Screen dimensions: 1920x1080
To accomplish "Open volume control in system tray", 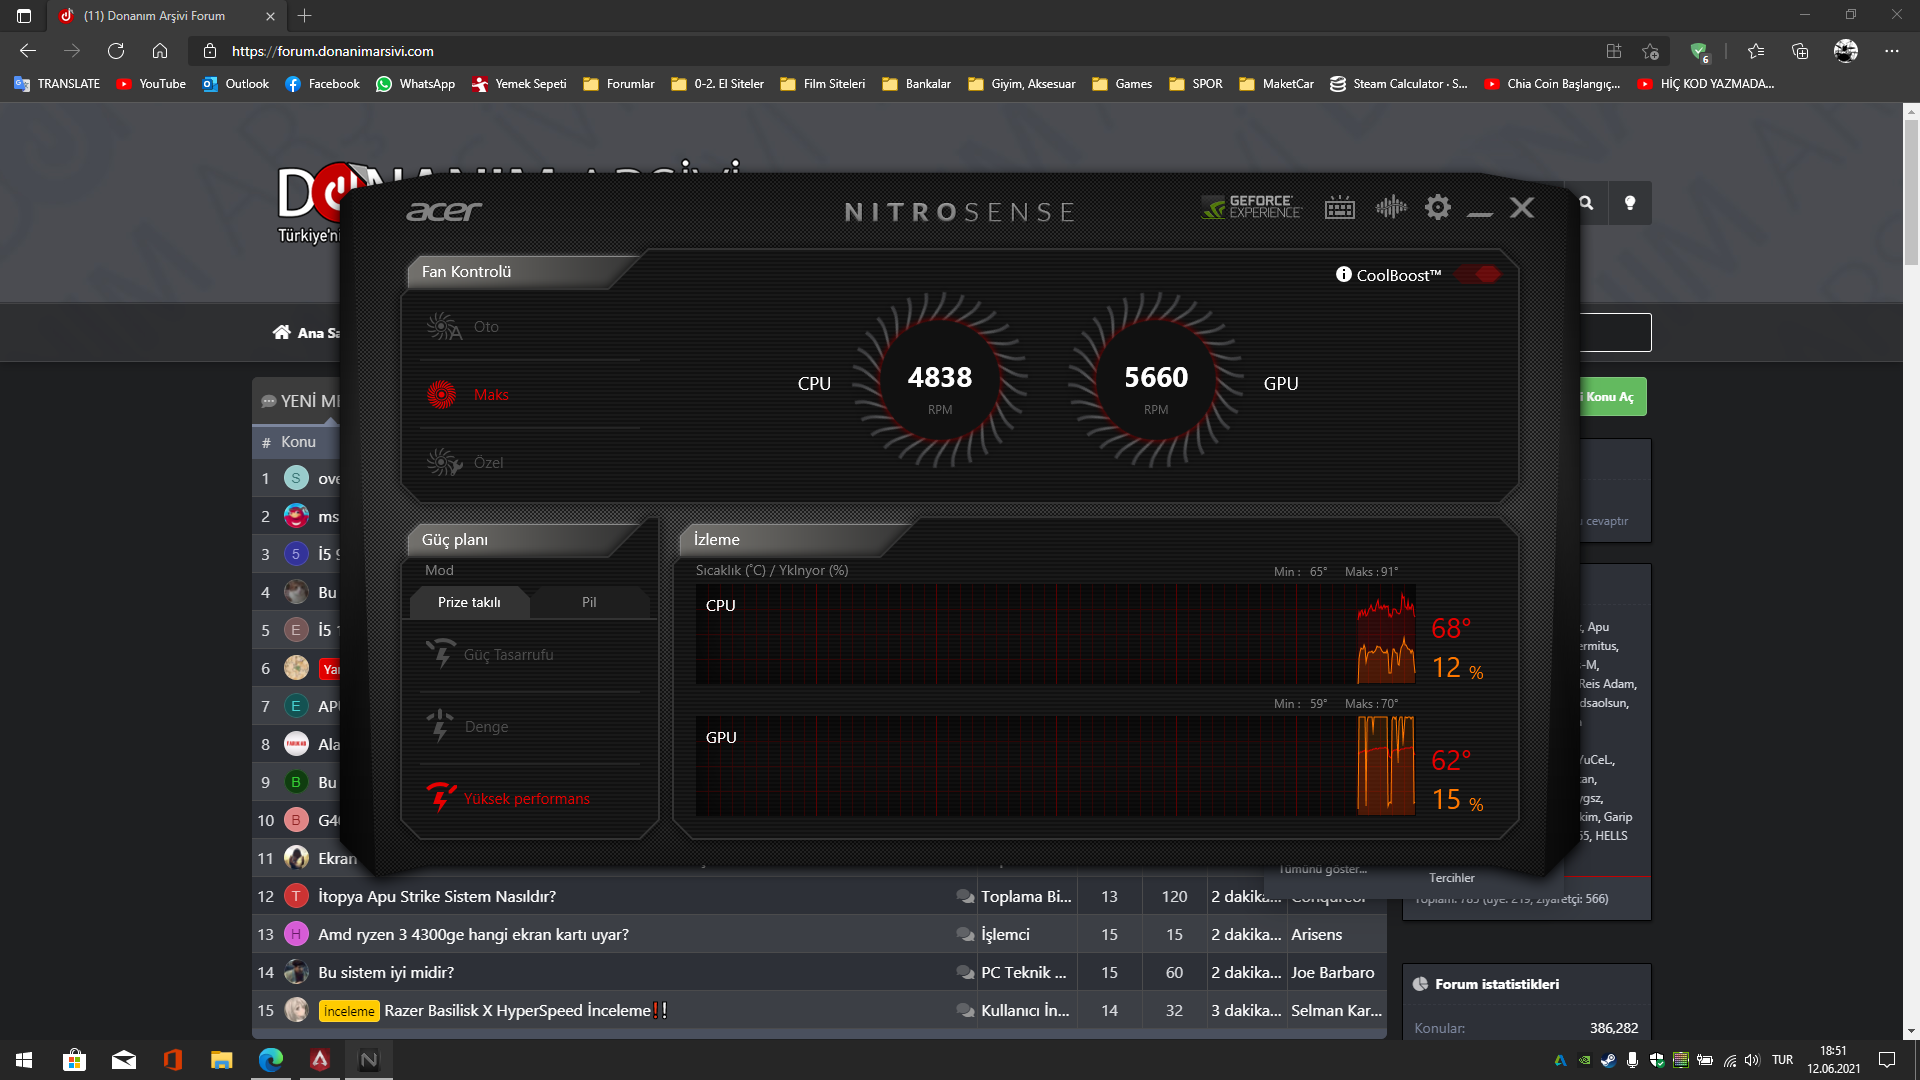I will (1752, 1060).
